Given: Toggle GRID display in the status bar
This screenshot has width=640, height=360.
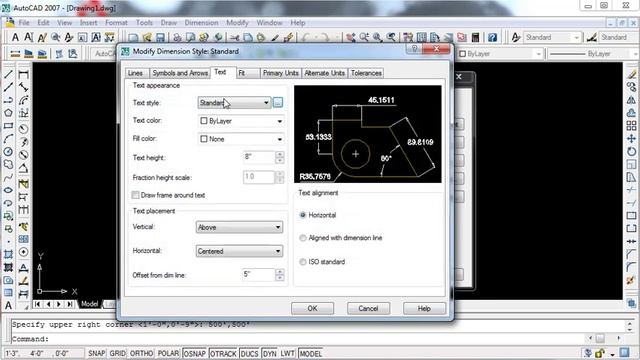Looking at the screenshot, I should click(118, 353).
